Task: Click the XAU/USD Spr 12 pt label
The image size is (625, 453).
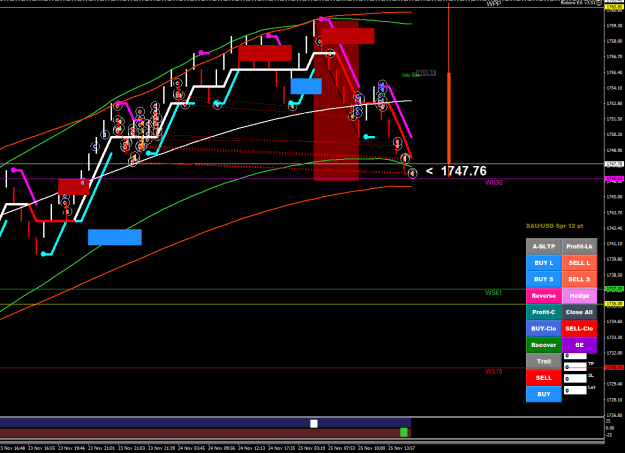Action: (x=554, y=226)
